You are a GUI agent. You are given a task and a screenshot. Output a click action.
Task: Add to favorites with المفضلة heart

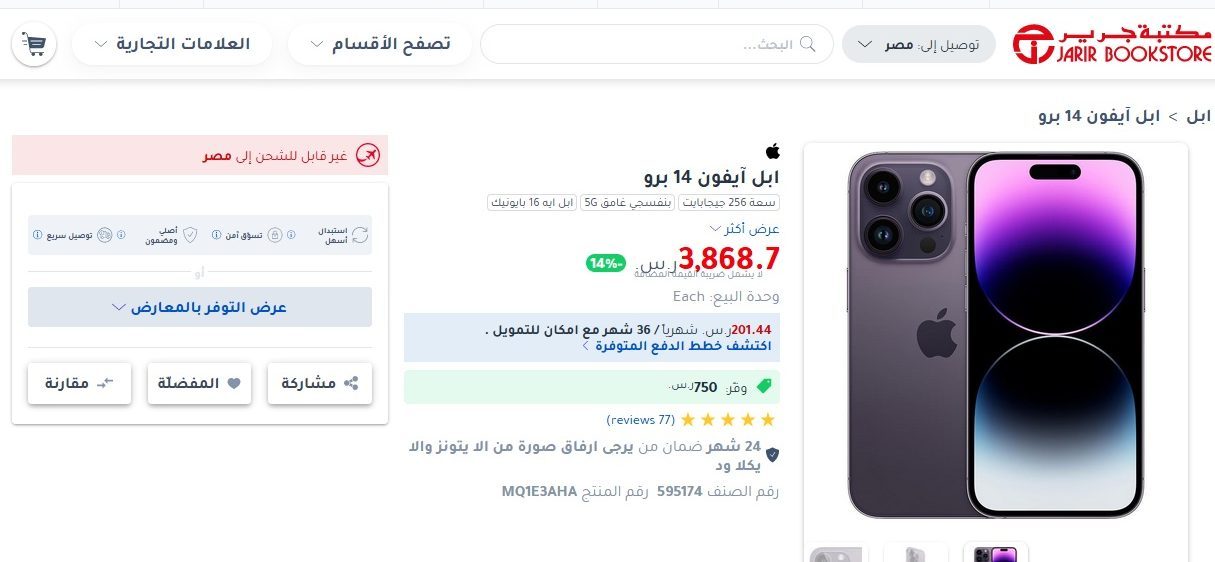[200, 384]
